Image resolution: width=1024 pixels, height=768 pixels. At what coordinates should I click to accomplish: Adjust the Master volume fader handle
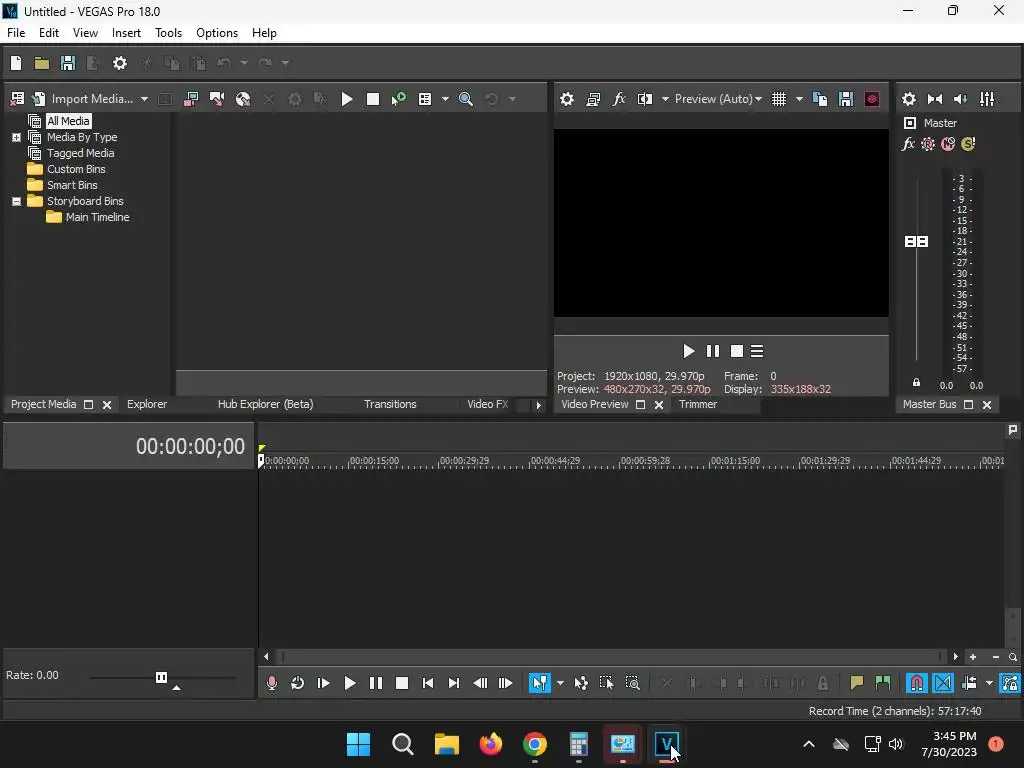tap(916, 242)
